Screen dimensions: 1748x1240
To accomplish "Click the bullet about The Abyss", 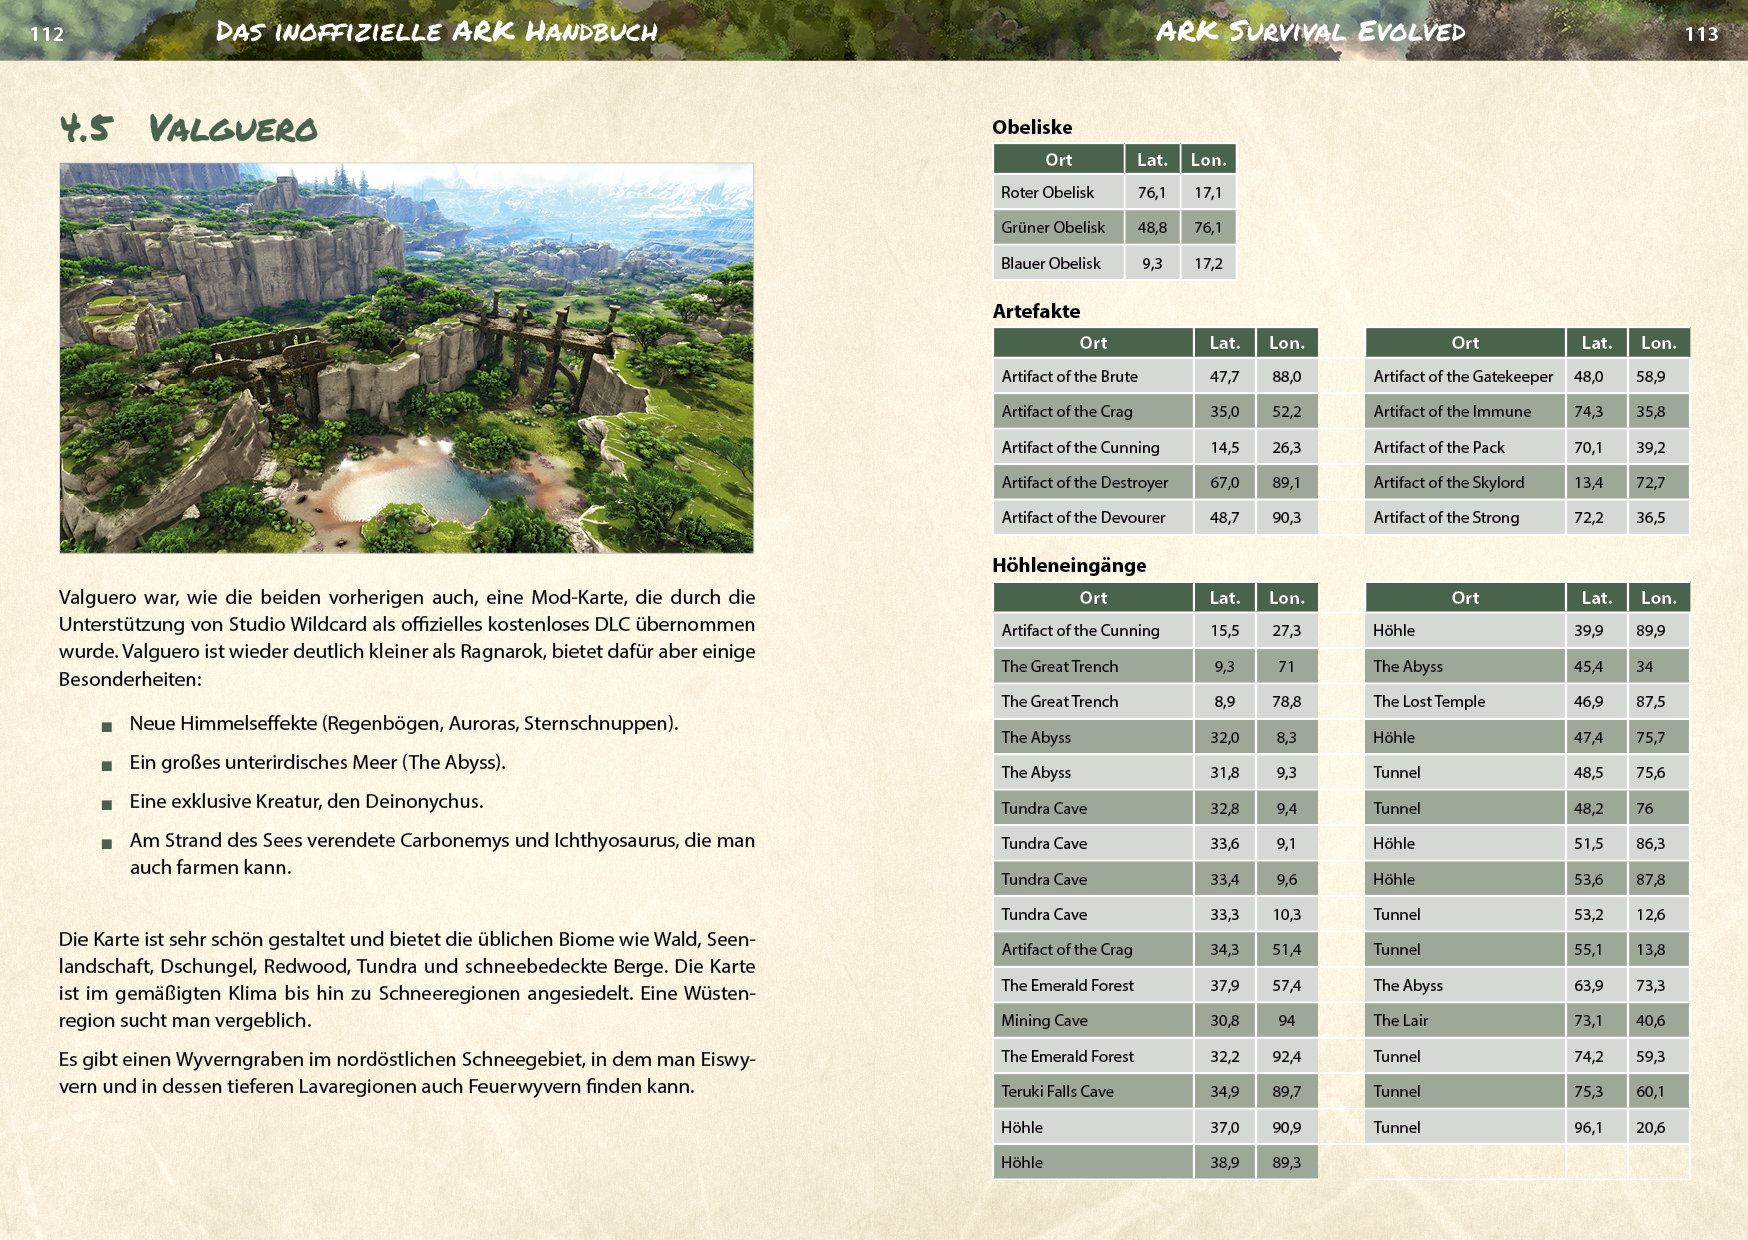I will click(x=317, y=762).
